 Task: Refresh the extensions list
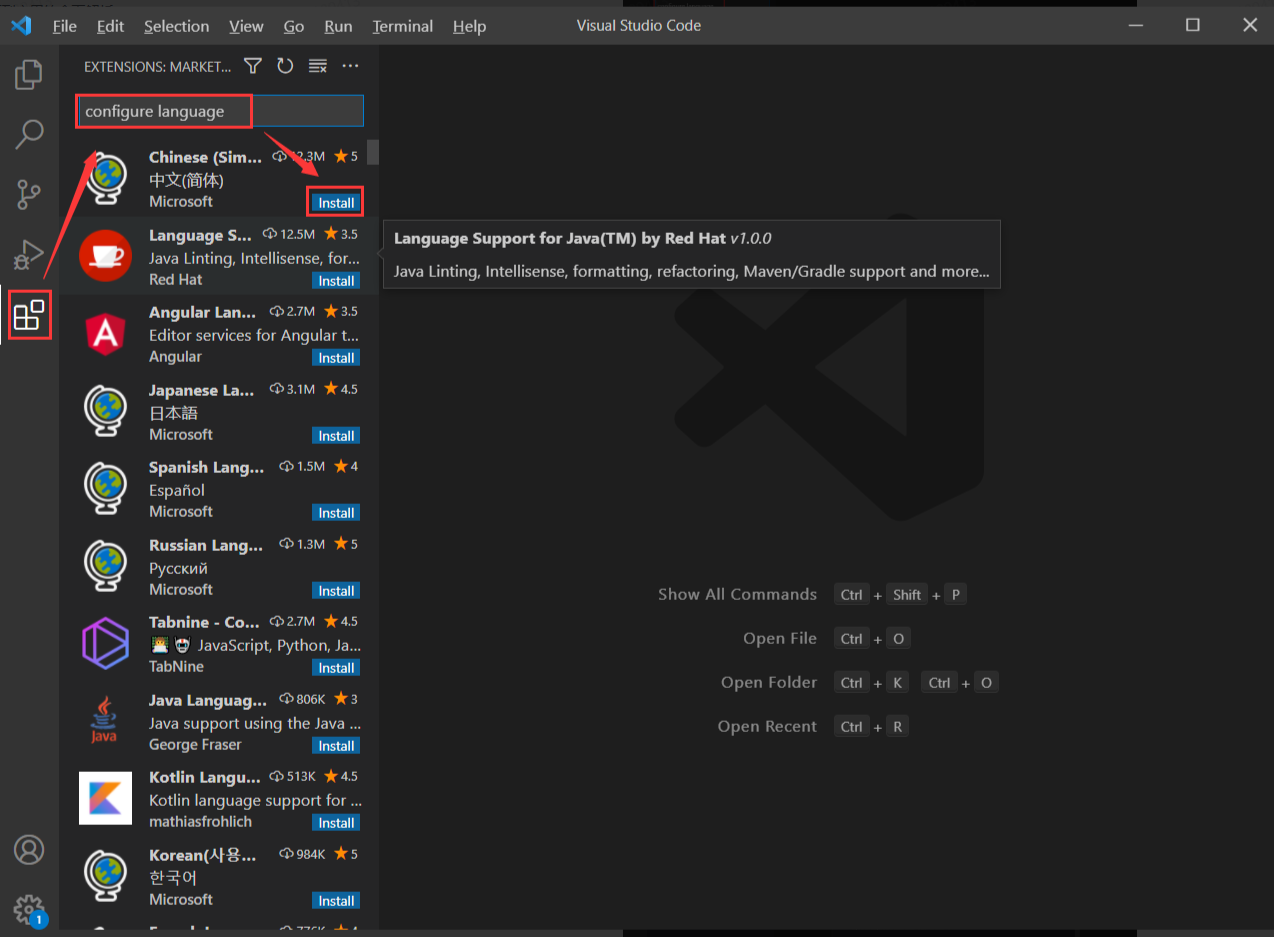click(x=285, y=66)
